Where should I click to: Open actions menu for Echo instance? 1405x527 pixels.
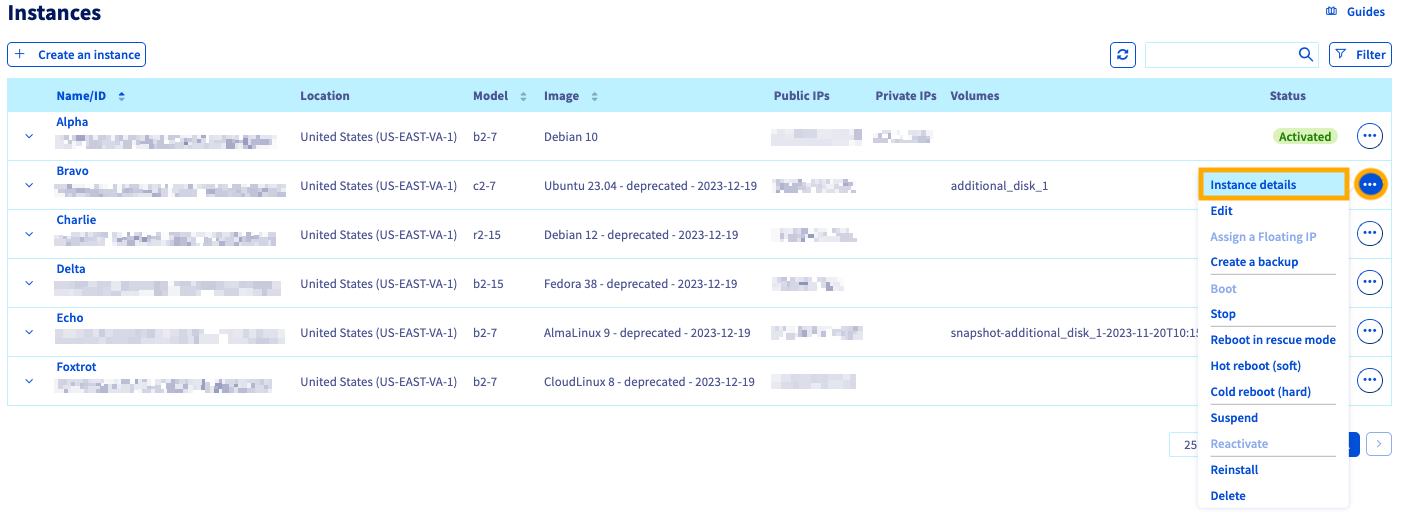1369,332
